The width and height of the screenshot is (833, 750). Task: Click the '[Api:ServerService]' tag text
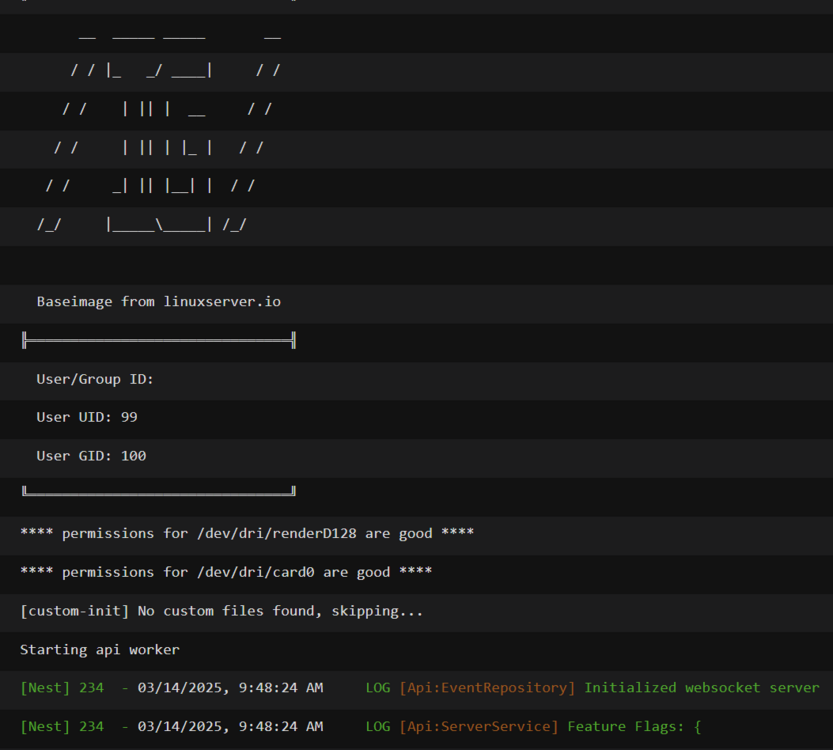[x=479, y=727]
